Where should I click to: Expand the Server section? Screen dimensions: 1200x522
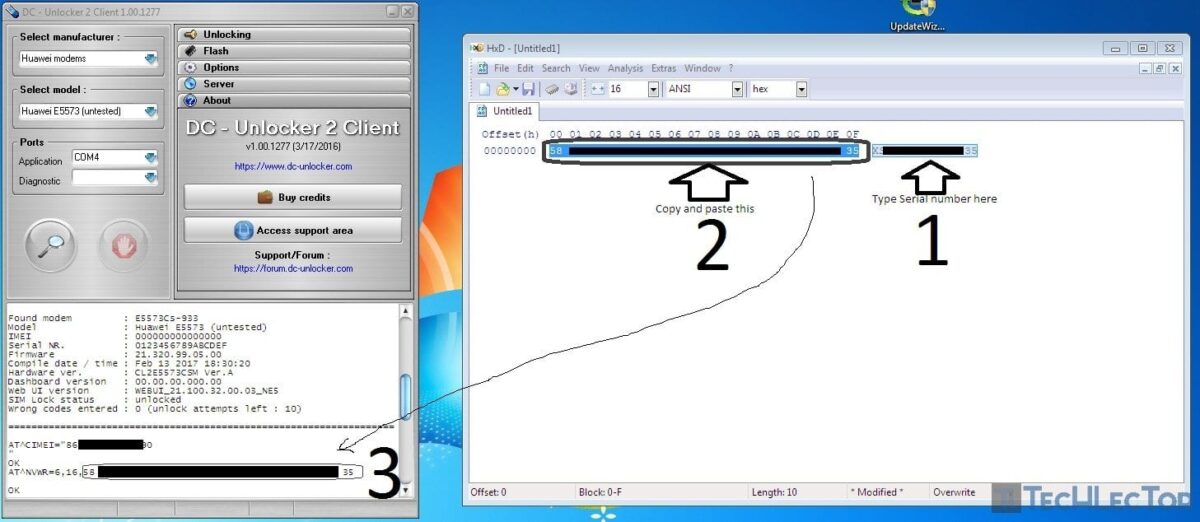coord(294,84)
